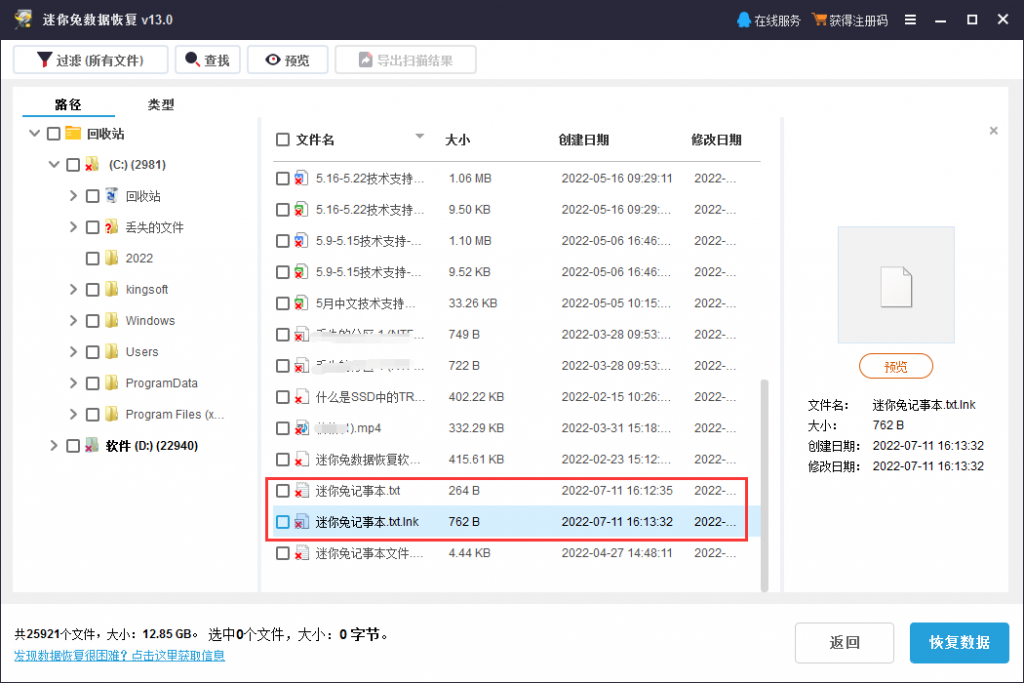This screenshot has width=1024, height=683.
Task: Expand the ProgramData folder node
Action: tap(73, 383)
